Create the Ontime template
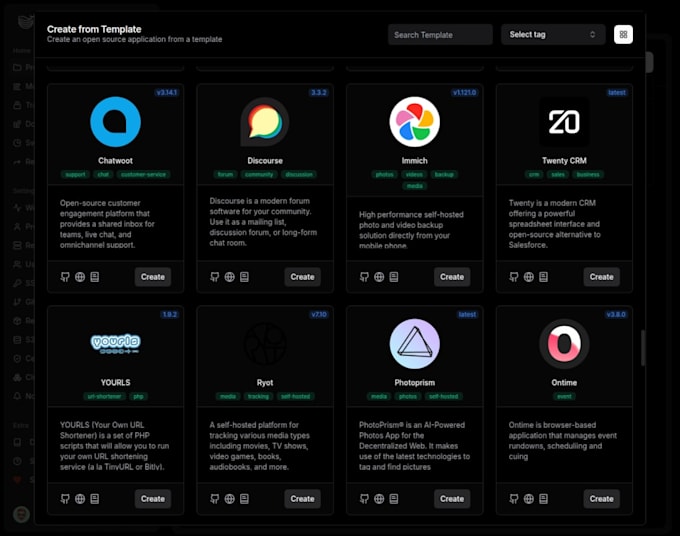 point(602,499)
